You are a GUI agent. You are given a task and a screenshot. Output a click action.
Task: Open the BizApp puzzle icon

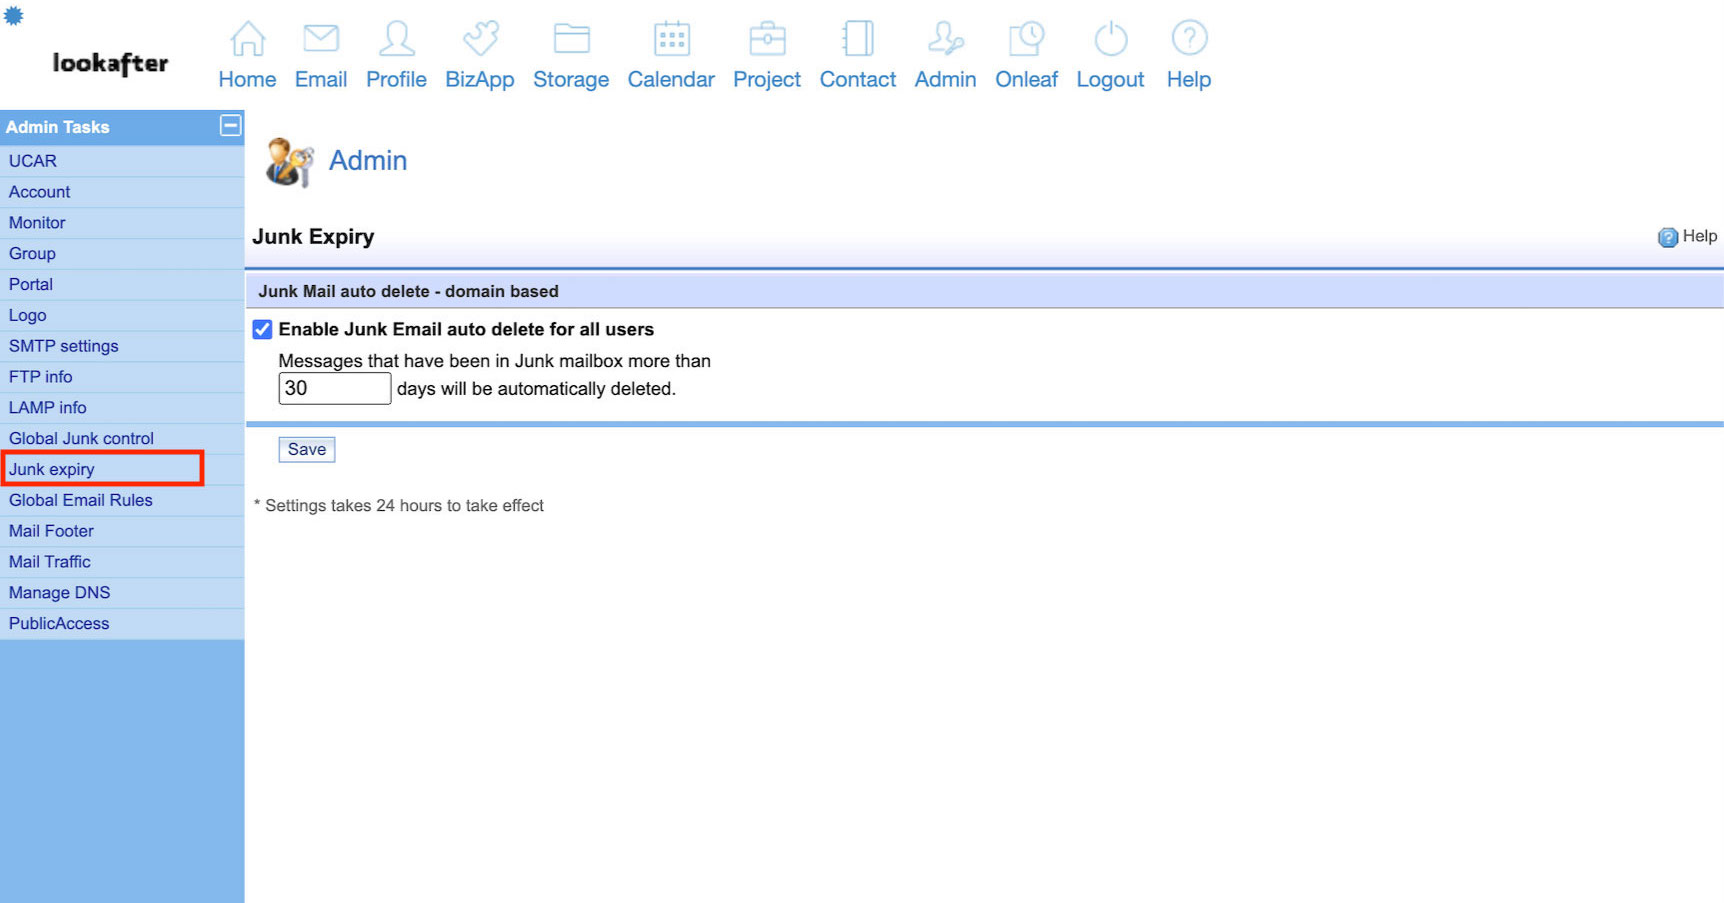480,39
